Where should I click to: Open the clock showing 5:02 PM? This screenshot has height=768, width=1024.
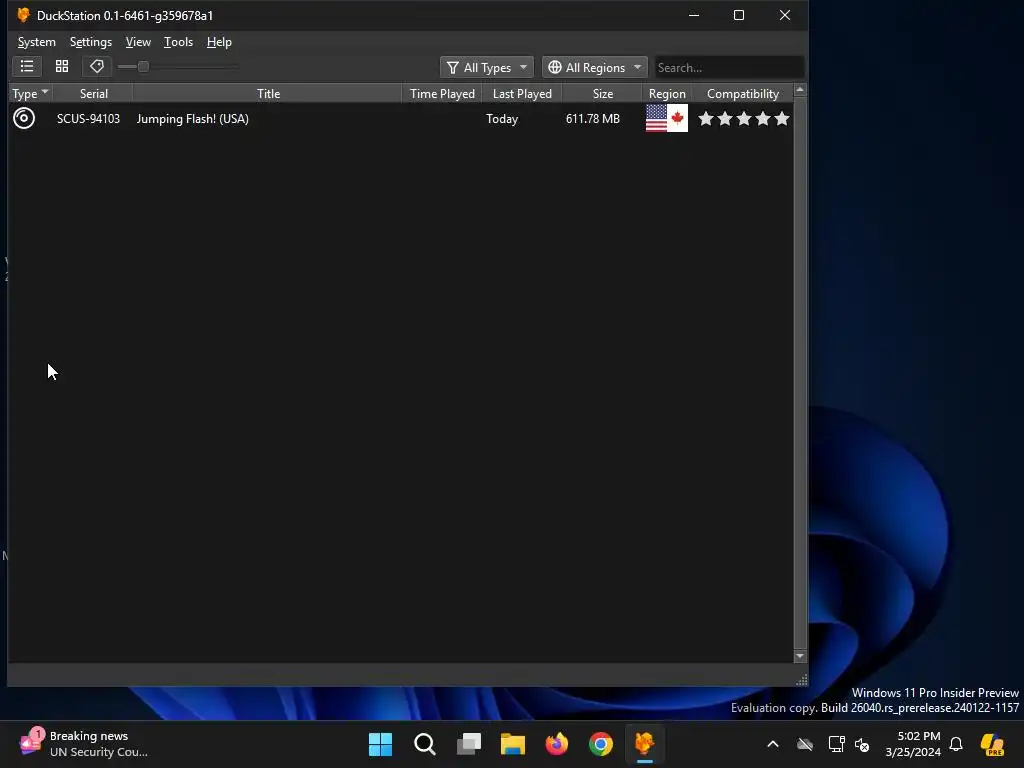(913, 744)
